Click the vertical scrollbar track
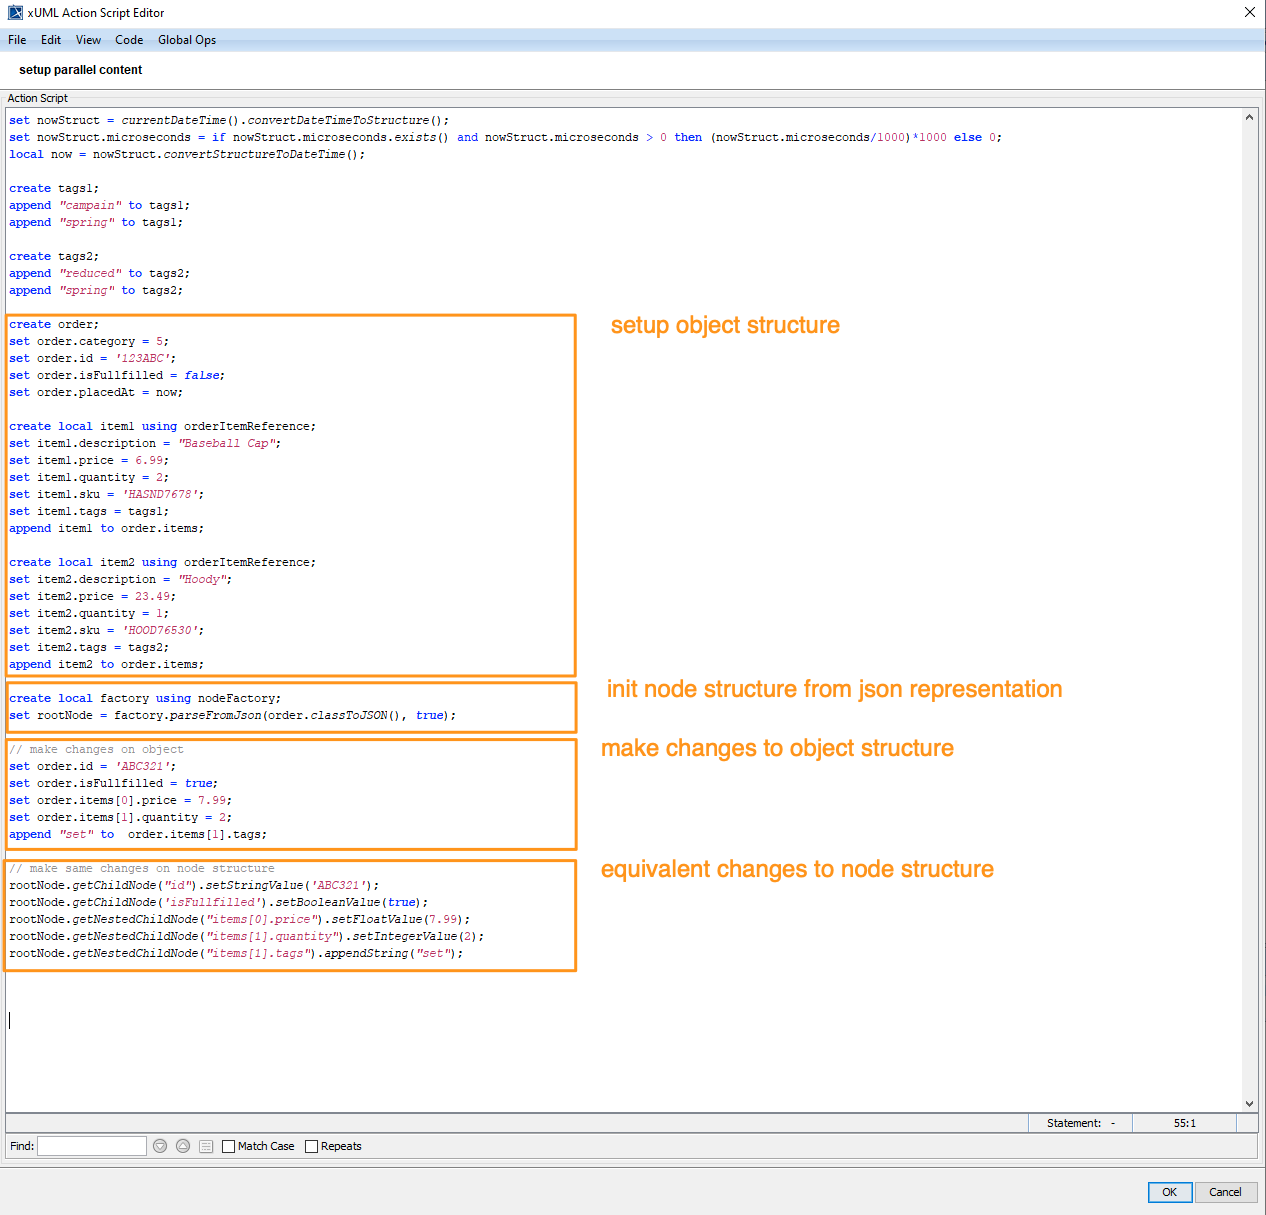 point(1249,600)
